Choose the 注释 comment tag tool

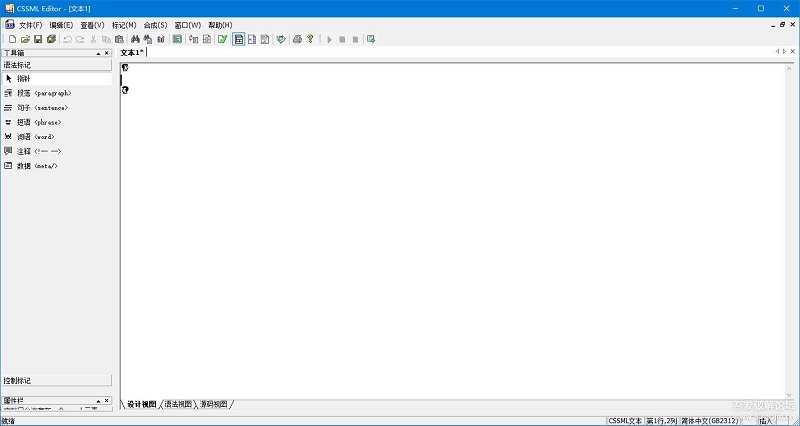(x=38, y=151)
